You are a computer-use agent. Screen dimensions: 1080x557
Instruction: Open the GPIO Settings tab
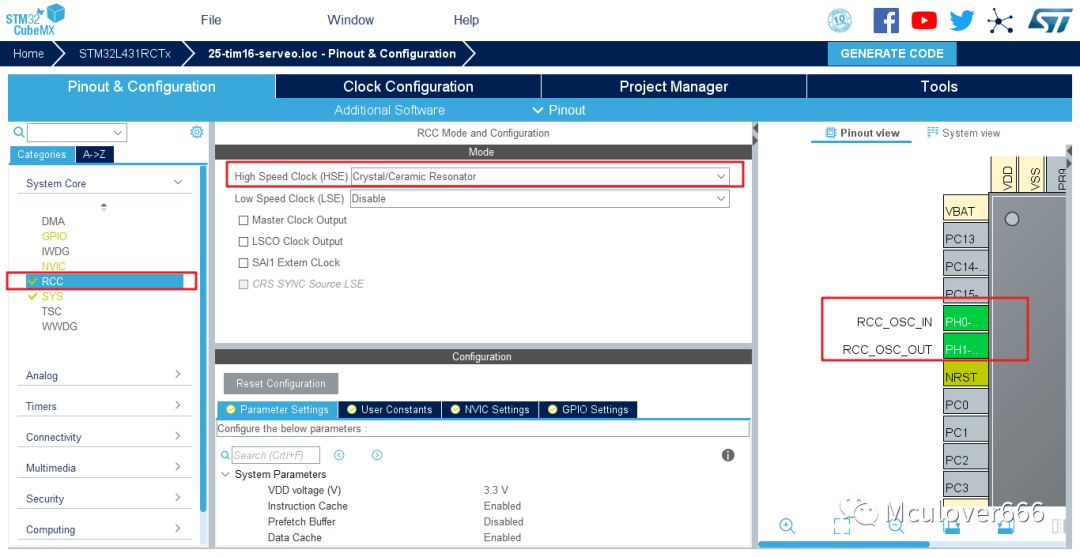point(588,410)
